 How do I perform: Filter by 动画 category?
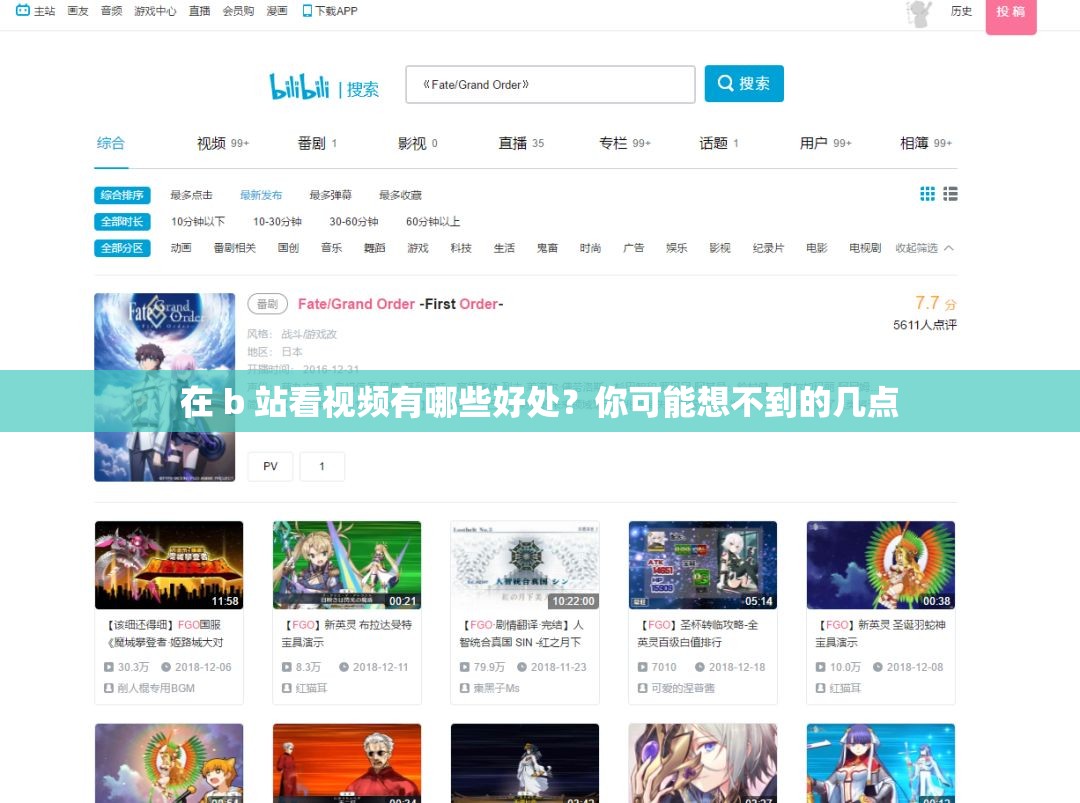[181, 248]
